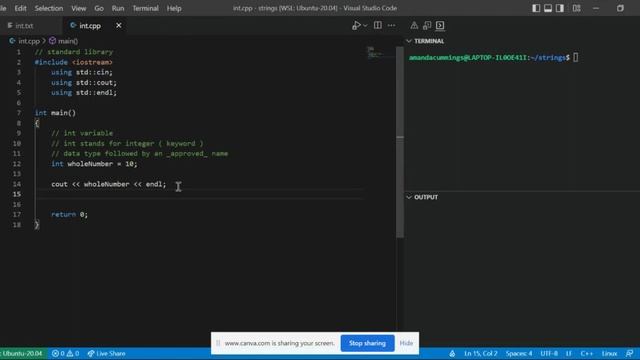This screenshot has height=360, width=640.
Task: Click the 'int main()' line
Action: pyautogui.click(x=55, y=113)
